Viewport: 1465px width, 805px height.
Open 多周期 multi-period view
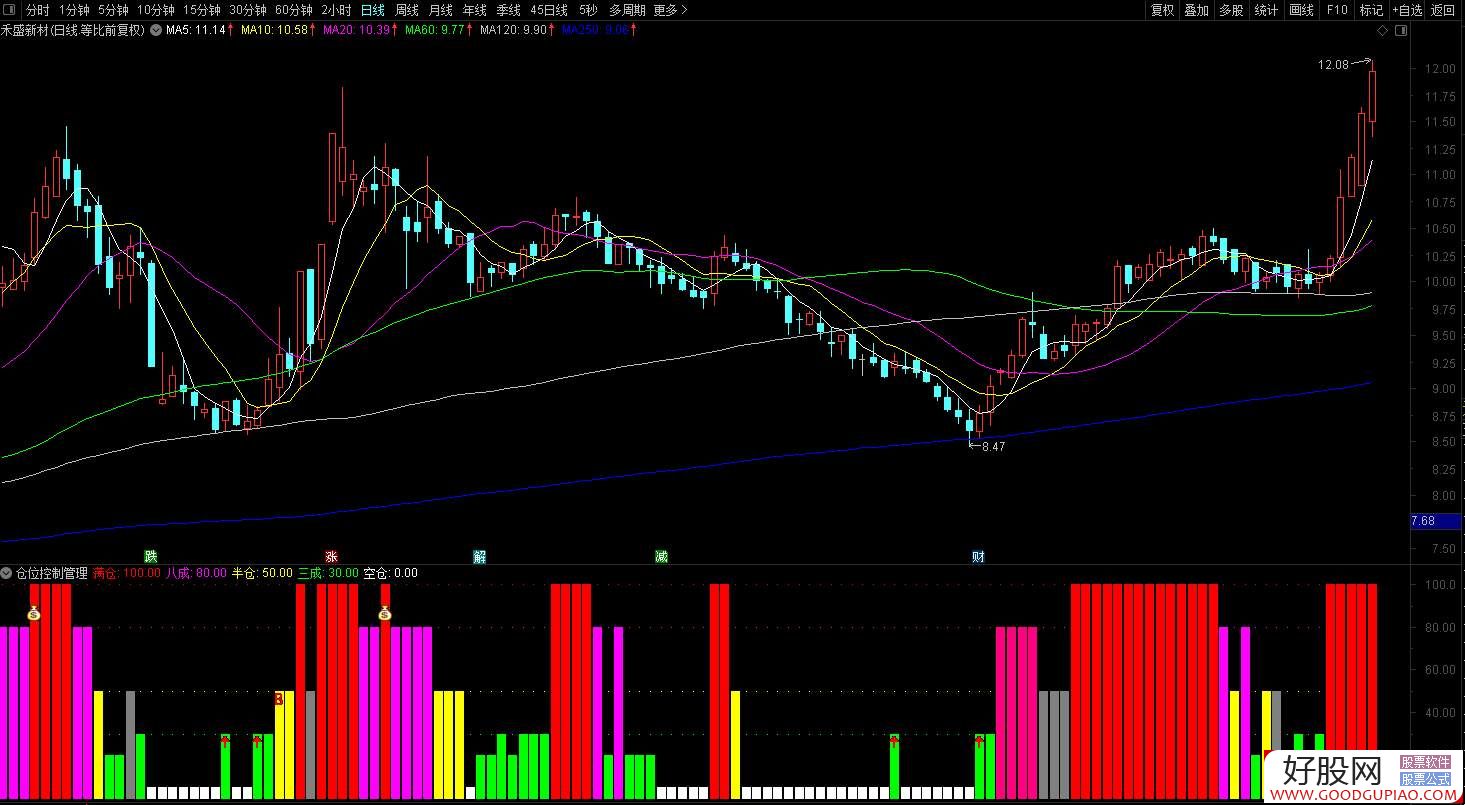pyautogui.click(x=627, y=10)
